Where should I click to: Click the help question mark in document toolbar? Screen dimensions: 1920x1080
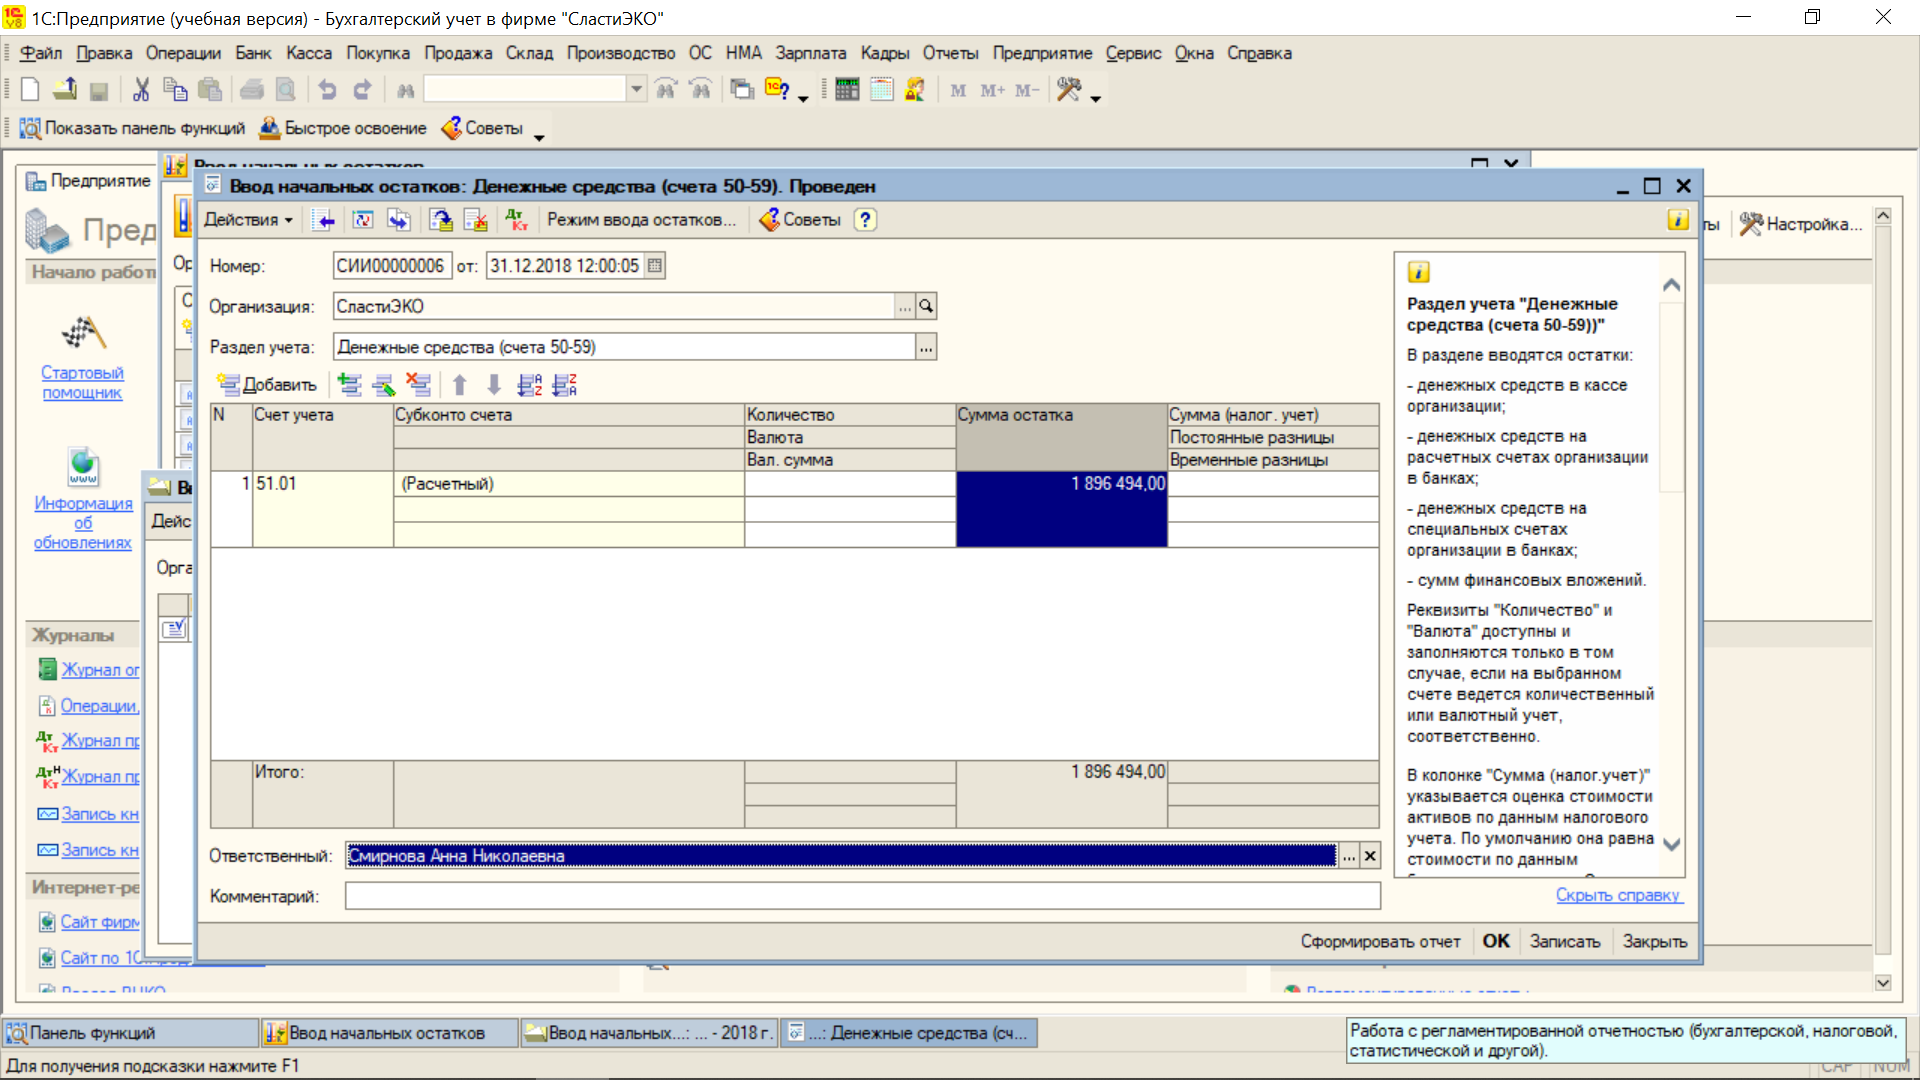coord(866,220)
